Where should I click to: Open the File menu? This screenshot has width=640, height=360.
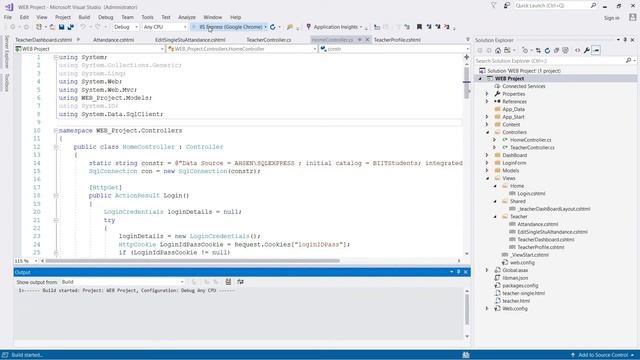[8, 17]
